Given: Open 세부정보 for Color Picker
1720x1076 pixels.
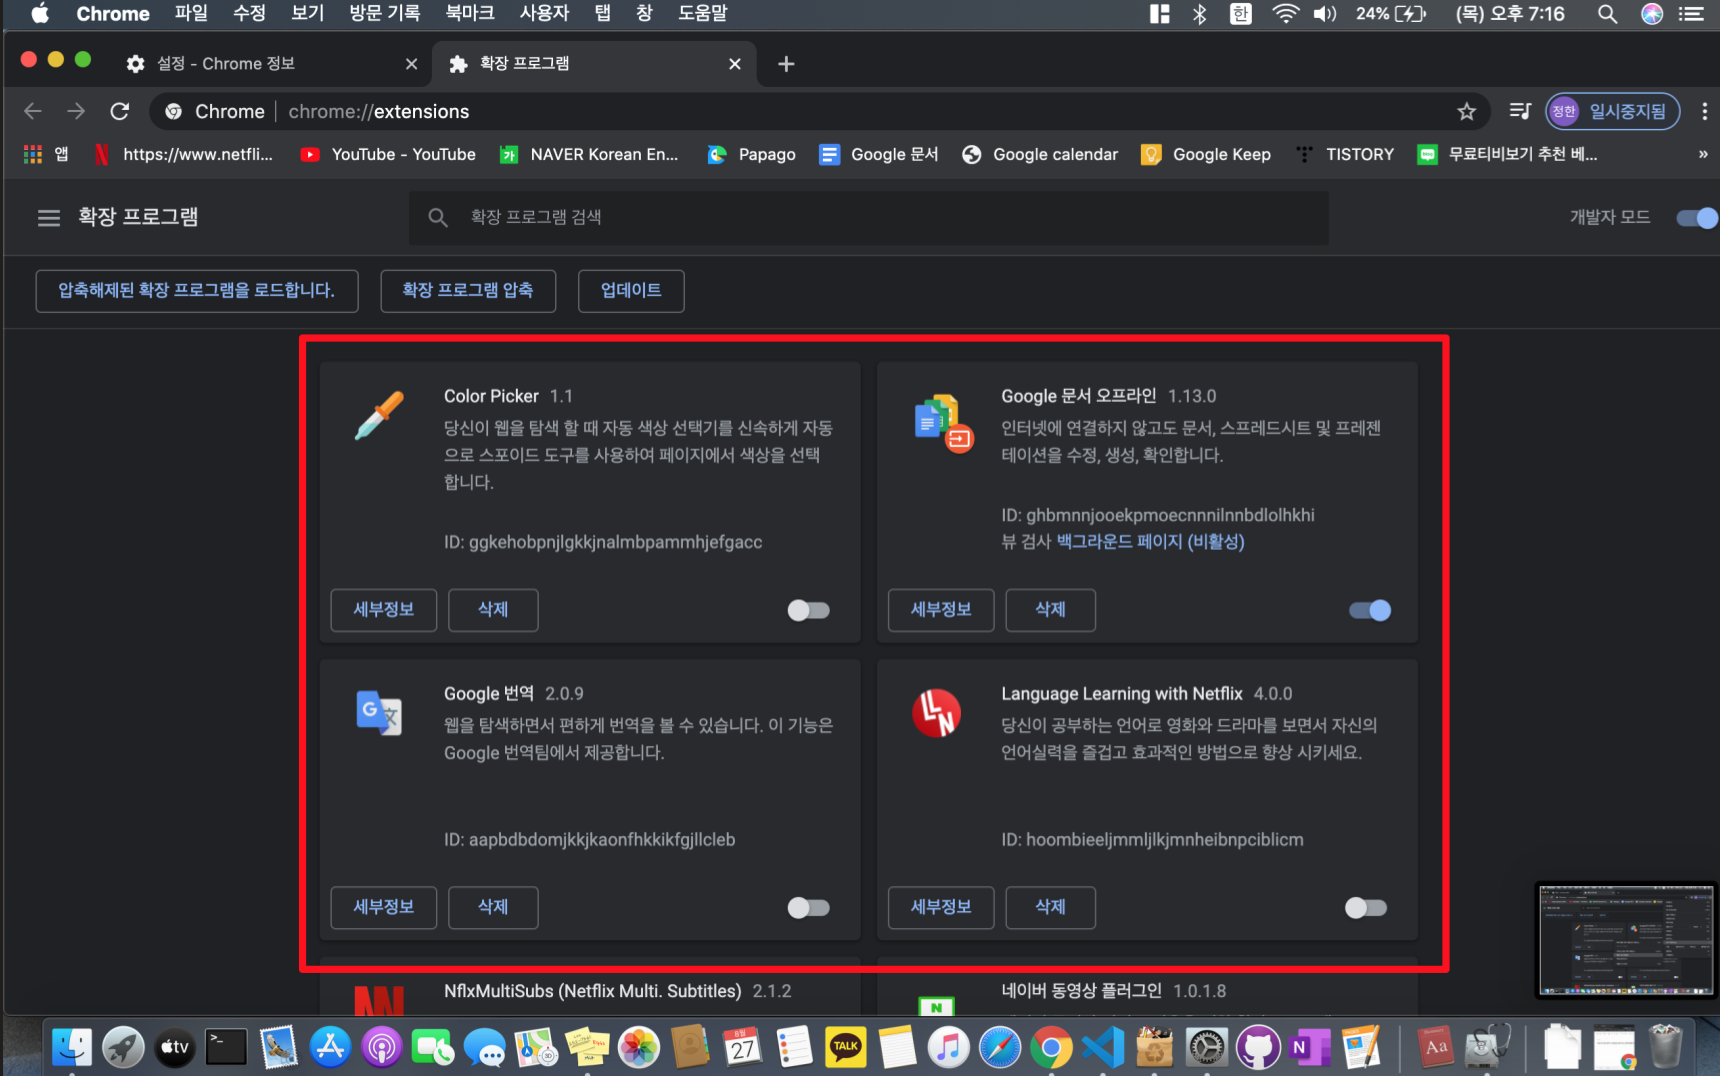Looking at the screenshot, I should click(384, 610).
